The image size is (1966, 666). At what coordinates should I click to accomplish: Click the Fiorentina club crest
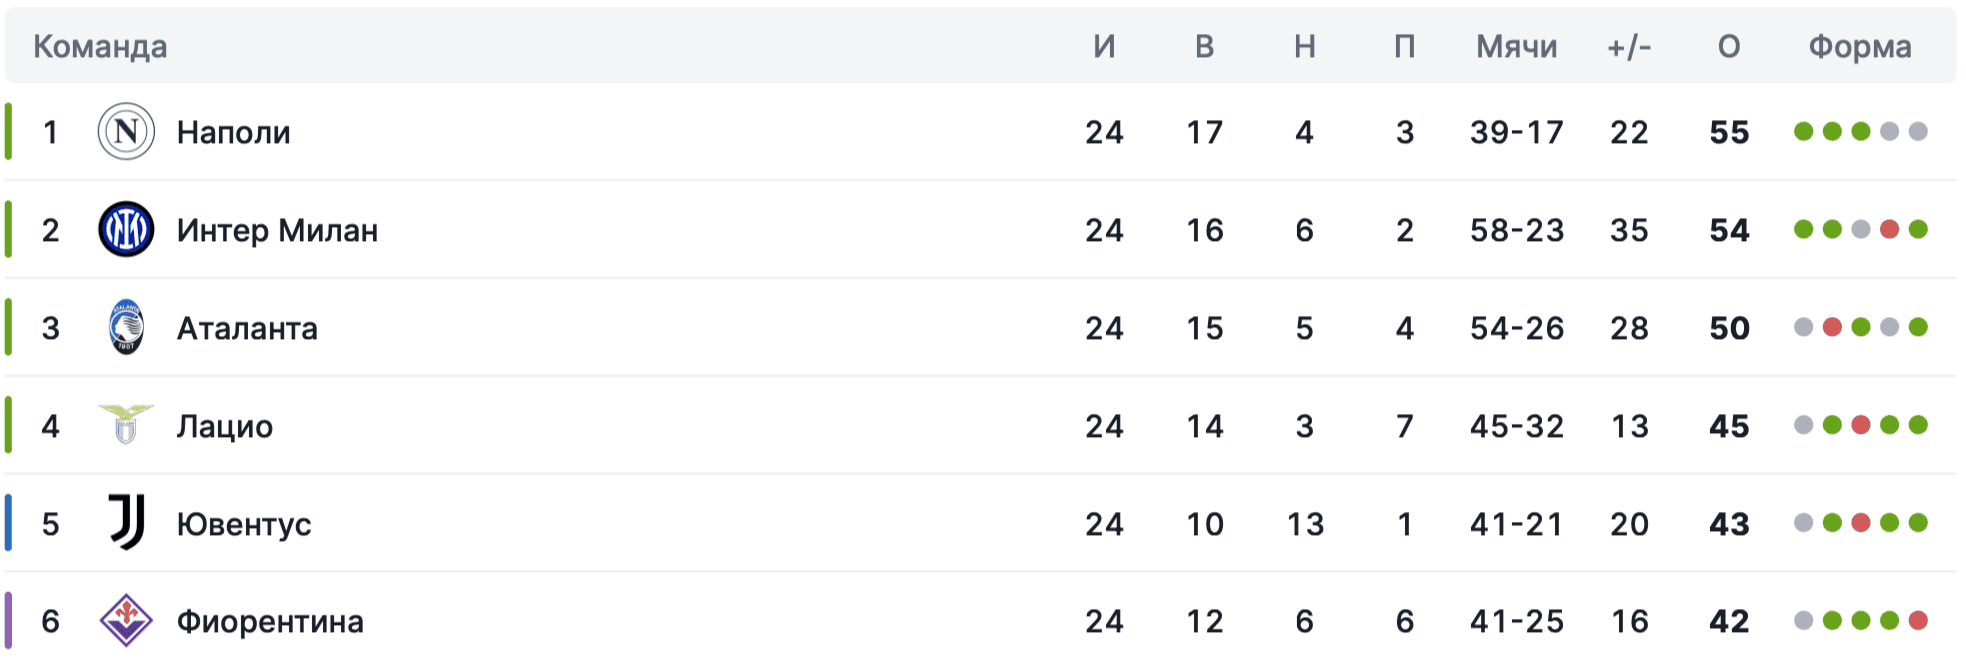click(126, 621)
